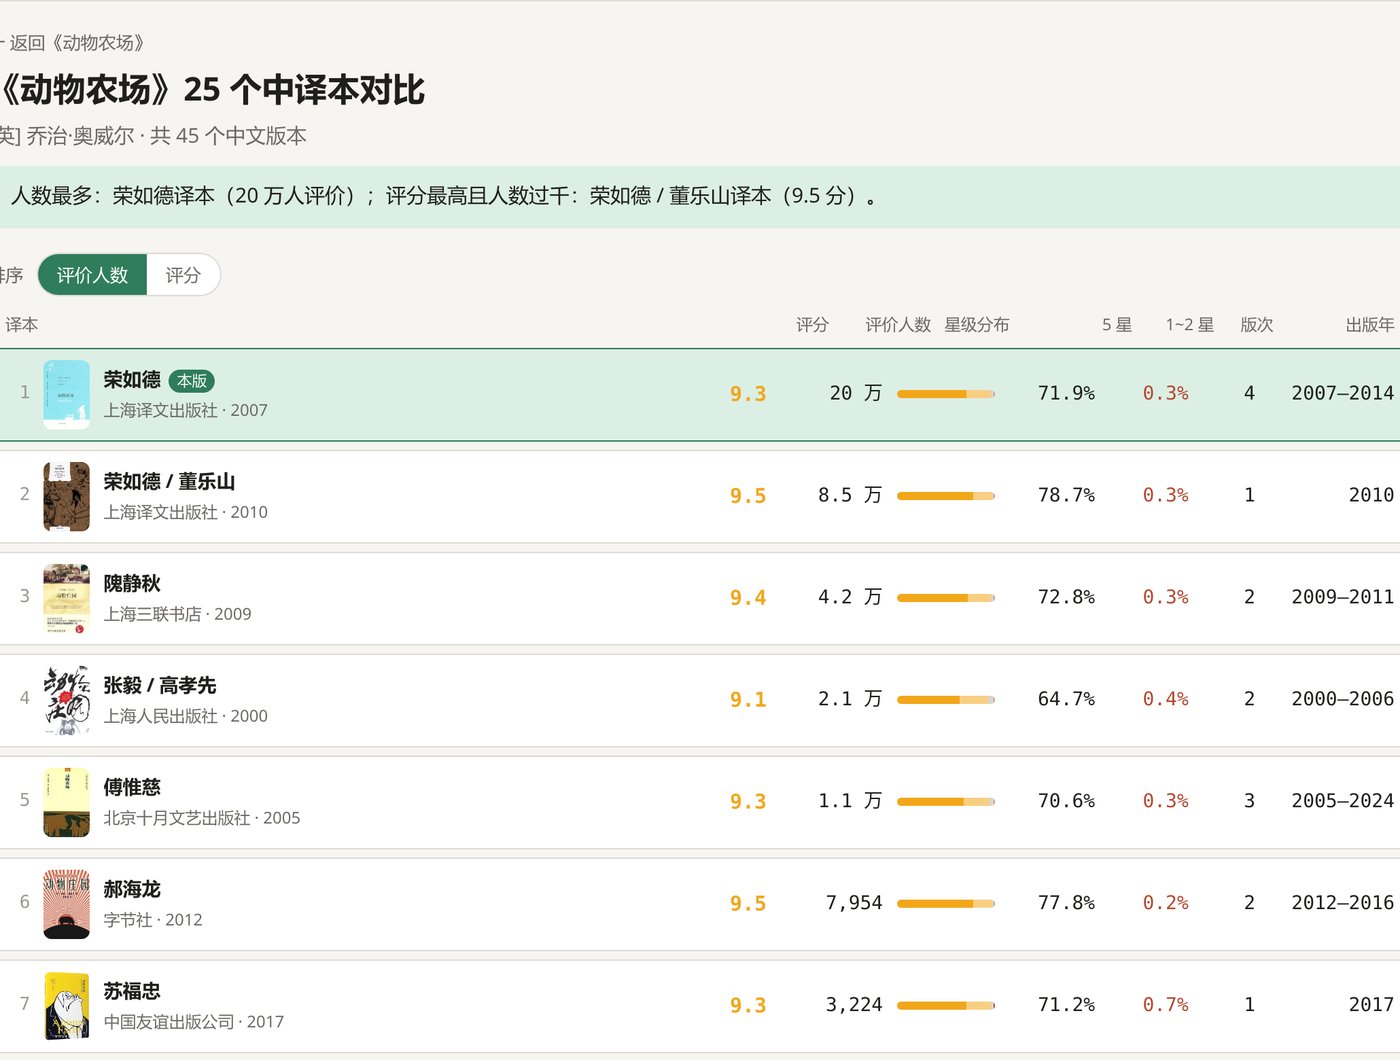
Task: Click the 本版 badge beside 荣如德
Action: coord(191,381)
